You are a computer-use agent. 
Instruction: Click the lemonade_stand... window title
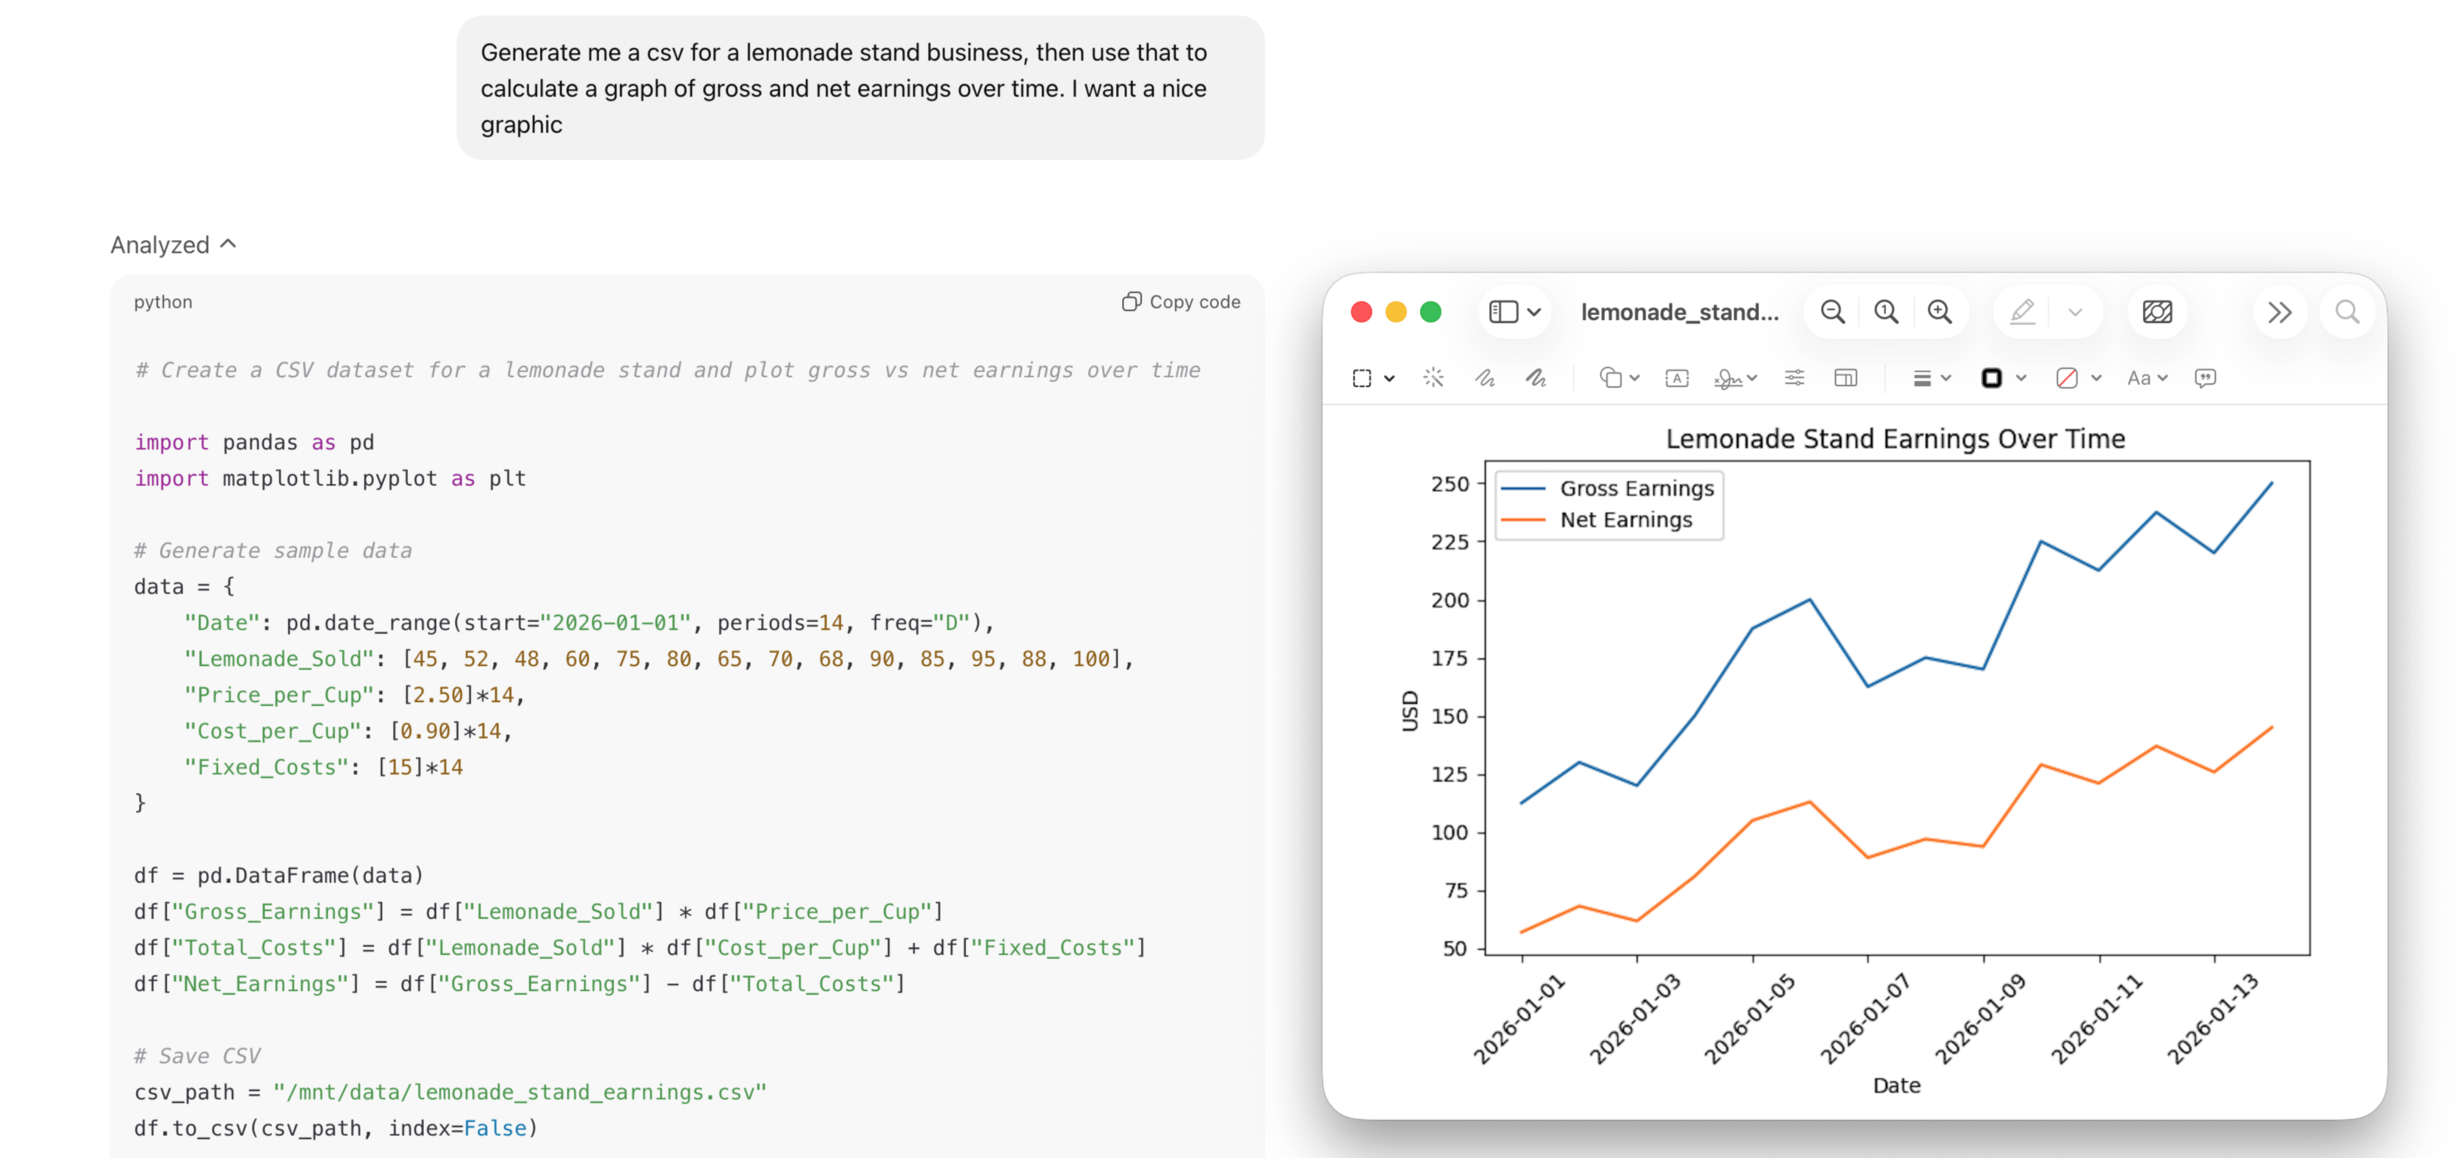[x=1680, y=312]
